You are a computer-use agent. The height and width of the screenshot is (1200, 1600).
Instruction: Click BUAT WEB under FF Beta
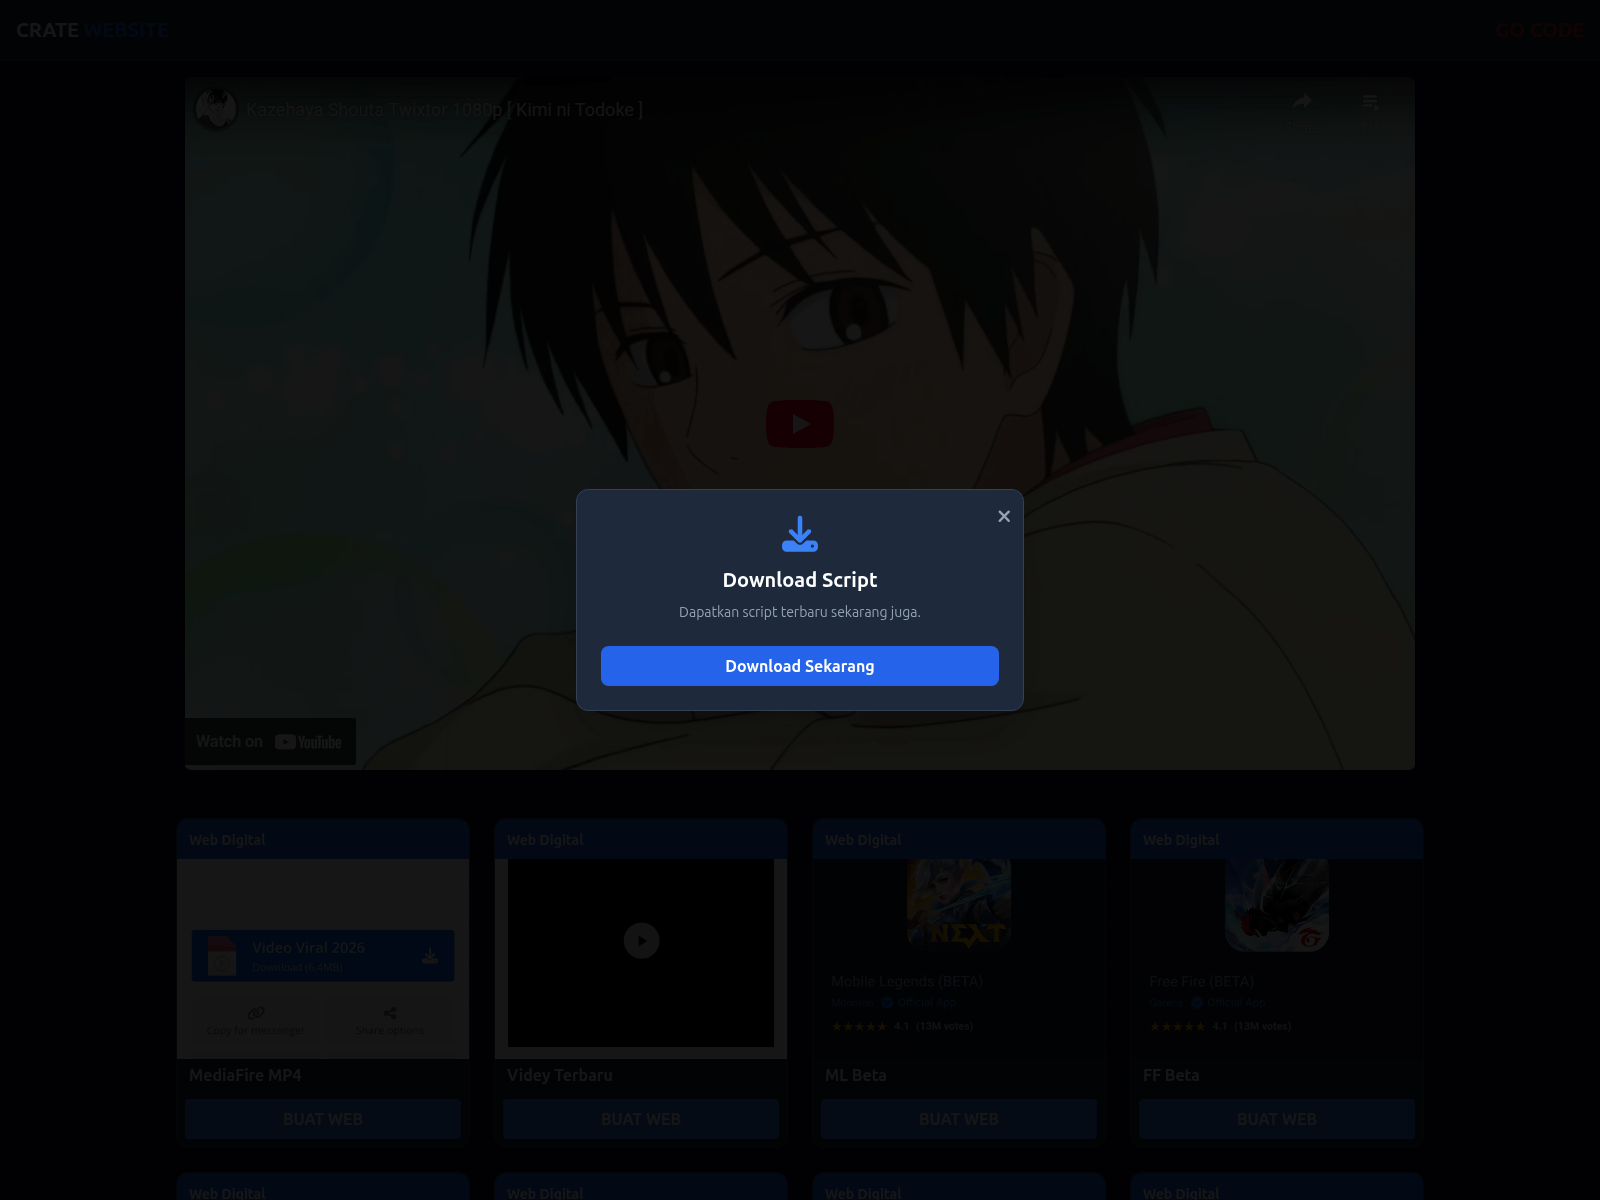[1277, 1119]
